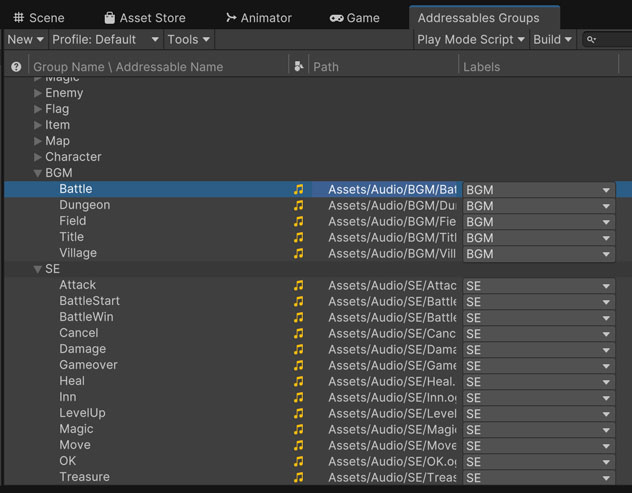Click the music note icon for Attack

(299, 285)
